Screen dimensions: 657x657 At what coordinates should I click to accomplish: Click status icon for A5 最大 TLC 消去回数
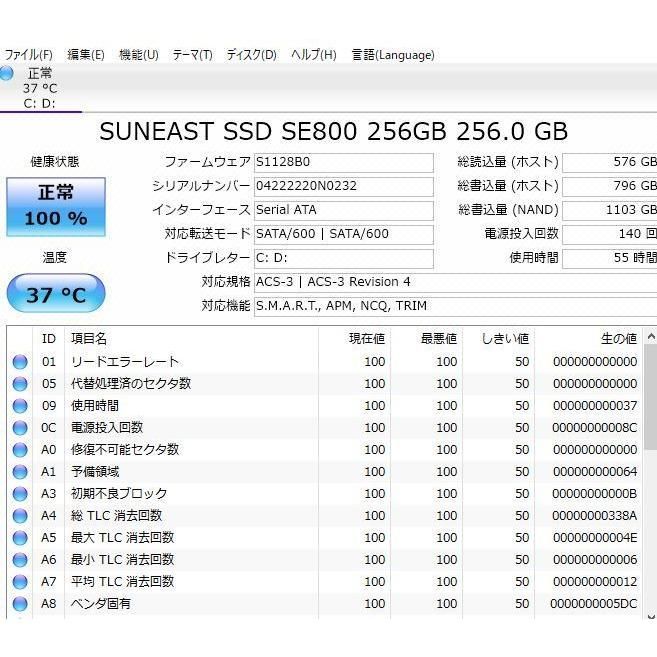[x=20, y=538]
